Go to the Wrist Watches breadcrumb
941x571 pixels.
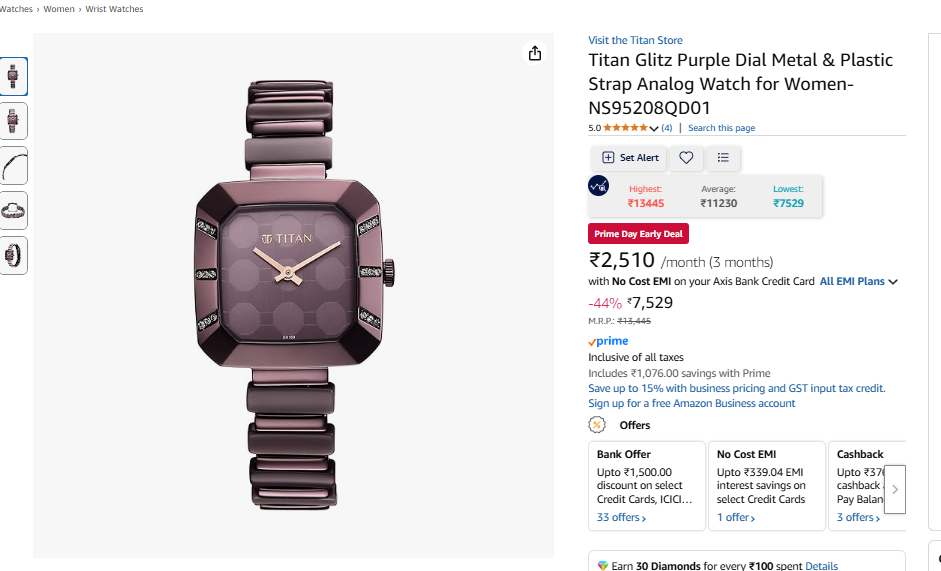click(115, 9)
